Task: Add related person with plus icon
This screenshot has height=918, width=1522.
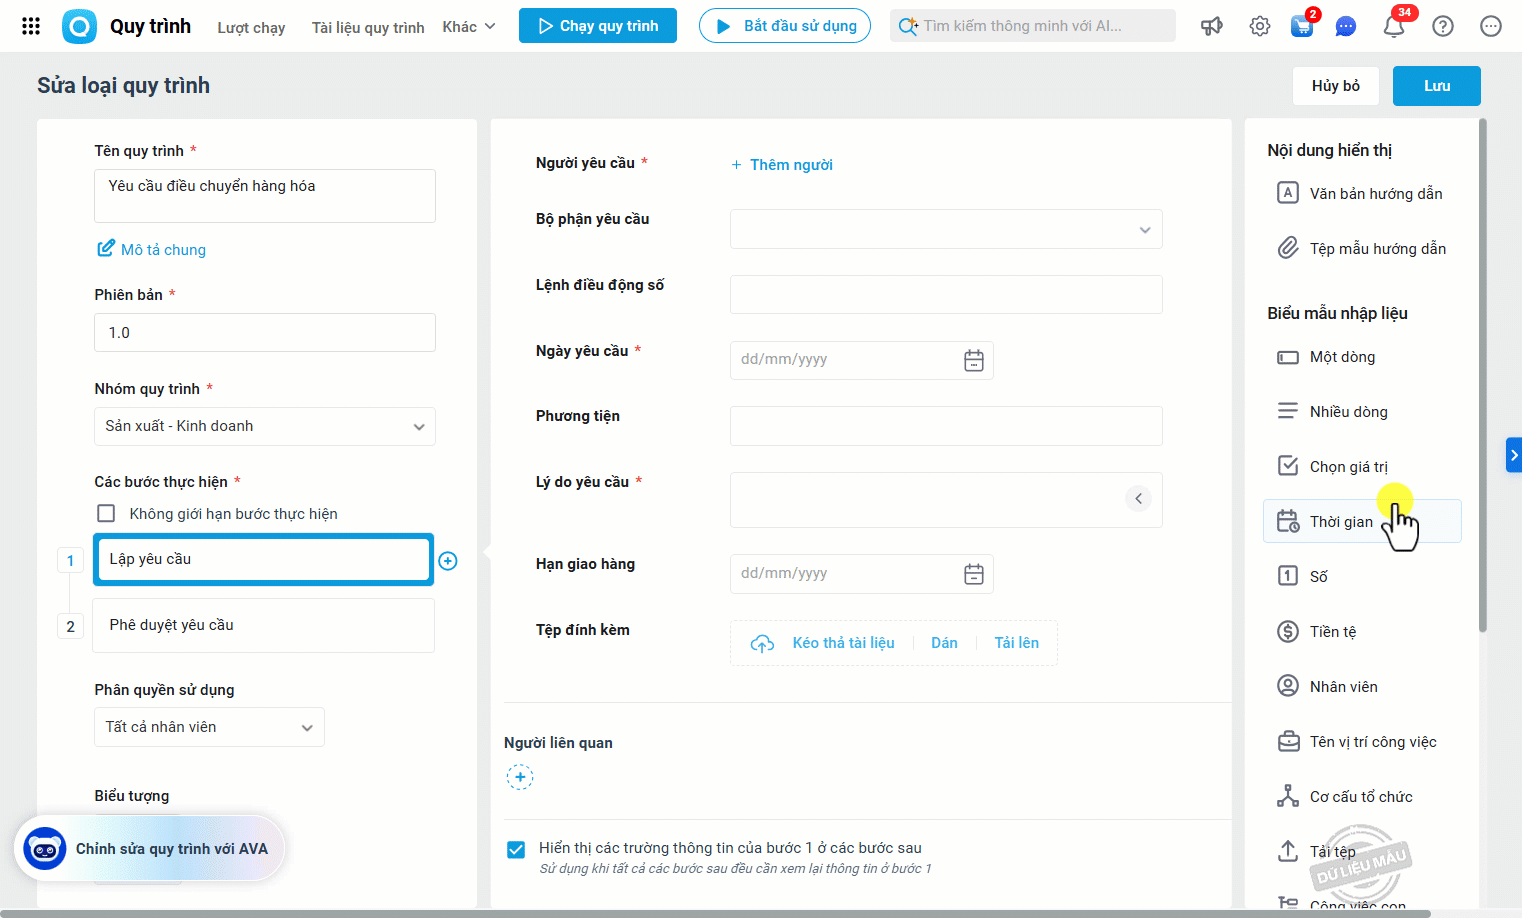Action: [520, 777]
